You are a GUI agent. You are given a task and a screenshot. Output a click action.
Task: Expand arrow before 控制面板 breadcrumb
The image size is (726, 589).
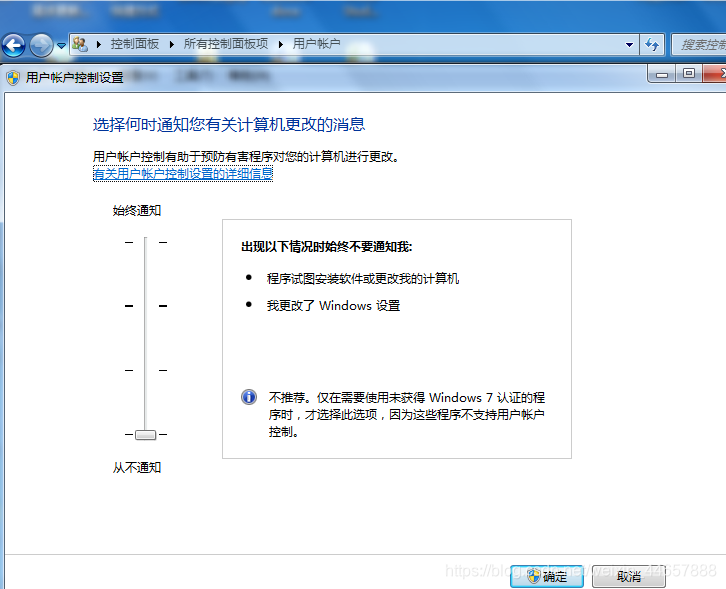[99, 44]
